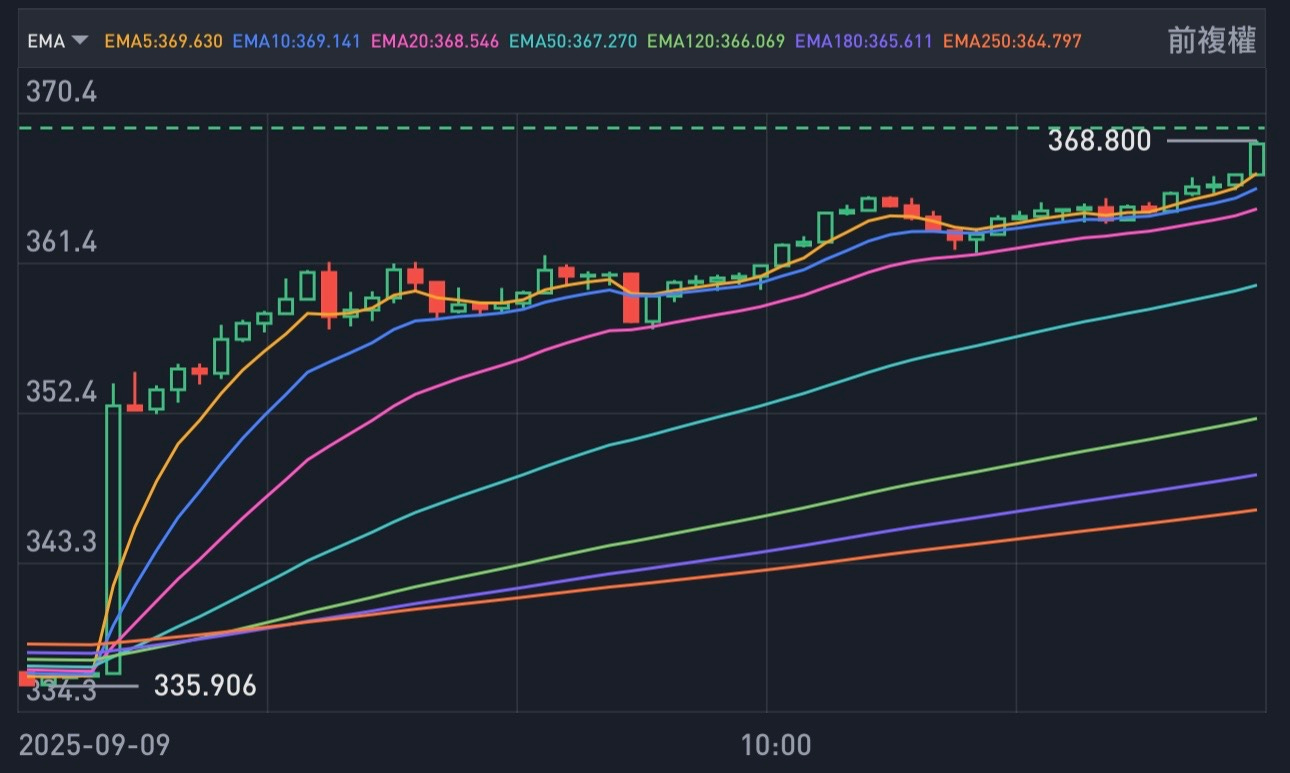Click the latest green candlestick at the chart's right edge
1290x773 pixels.
coord(1257,159)
